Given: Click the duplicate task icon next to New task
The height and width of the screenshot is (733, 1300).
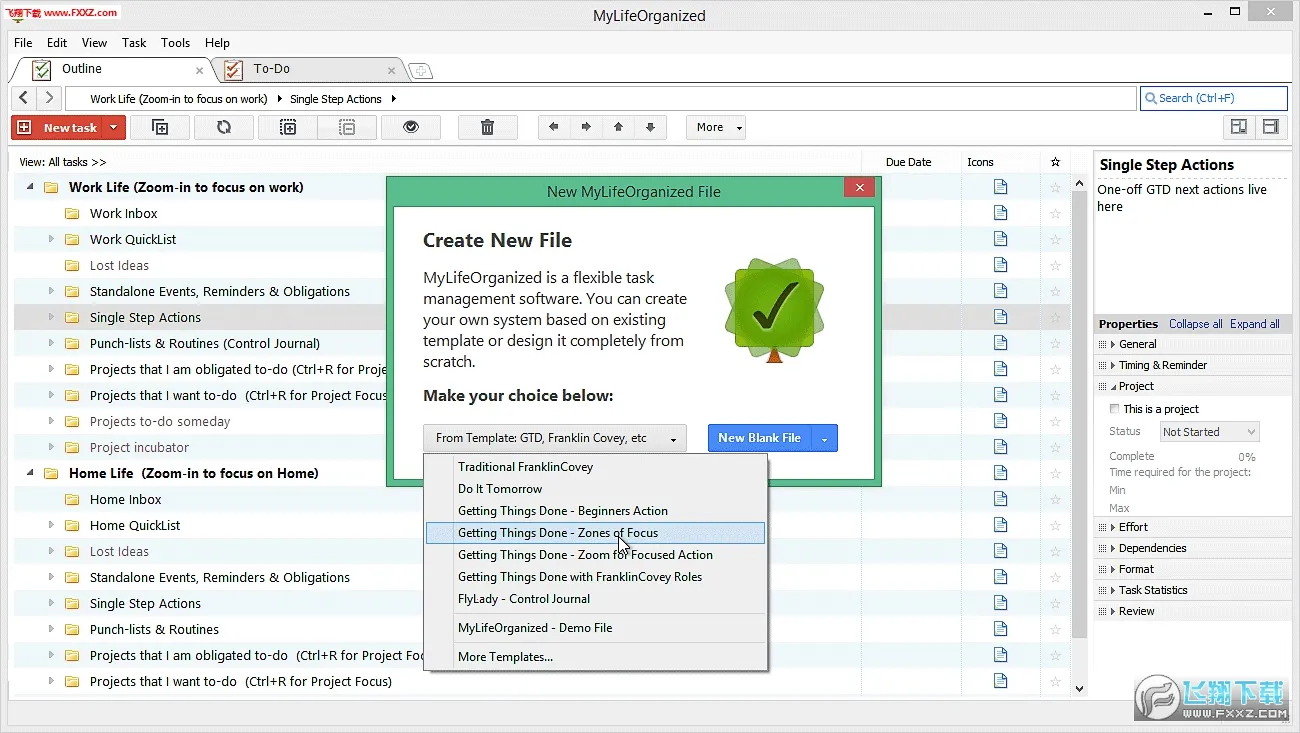Looking at the screenshot, I should tap(160, 127).
